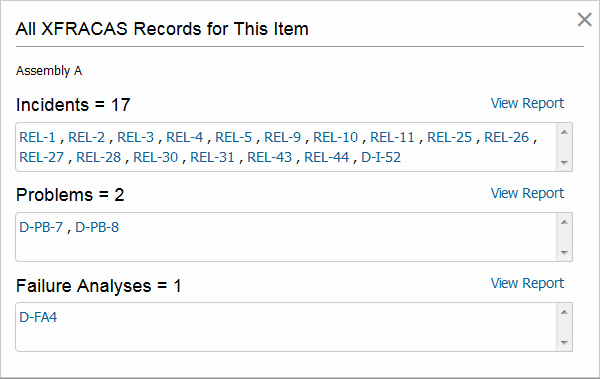Open incident REL-1 link

pyautogui.click(x=38, y=137)
